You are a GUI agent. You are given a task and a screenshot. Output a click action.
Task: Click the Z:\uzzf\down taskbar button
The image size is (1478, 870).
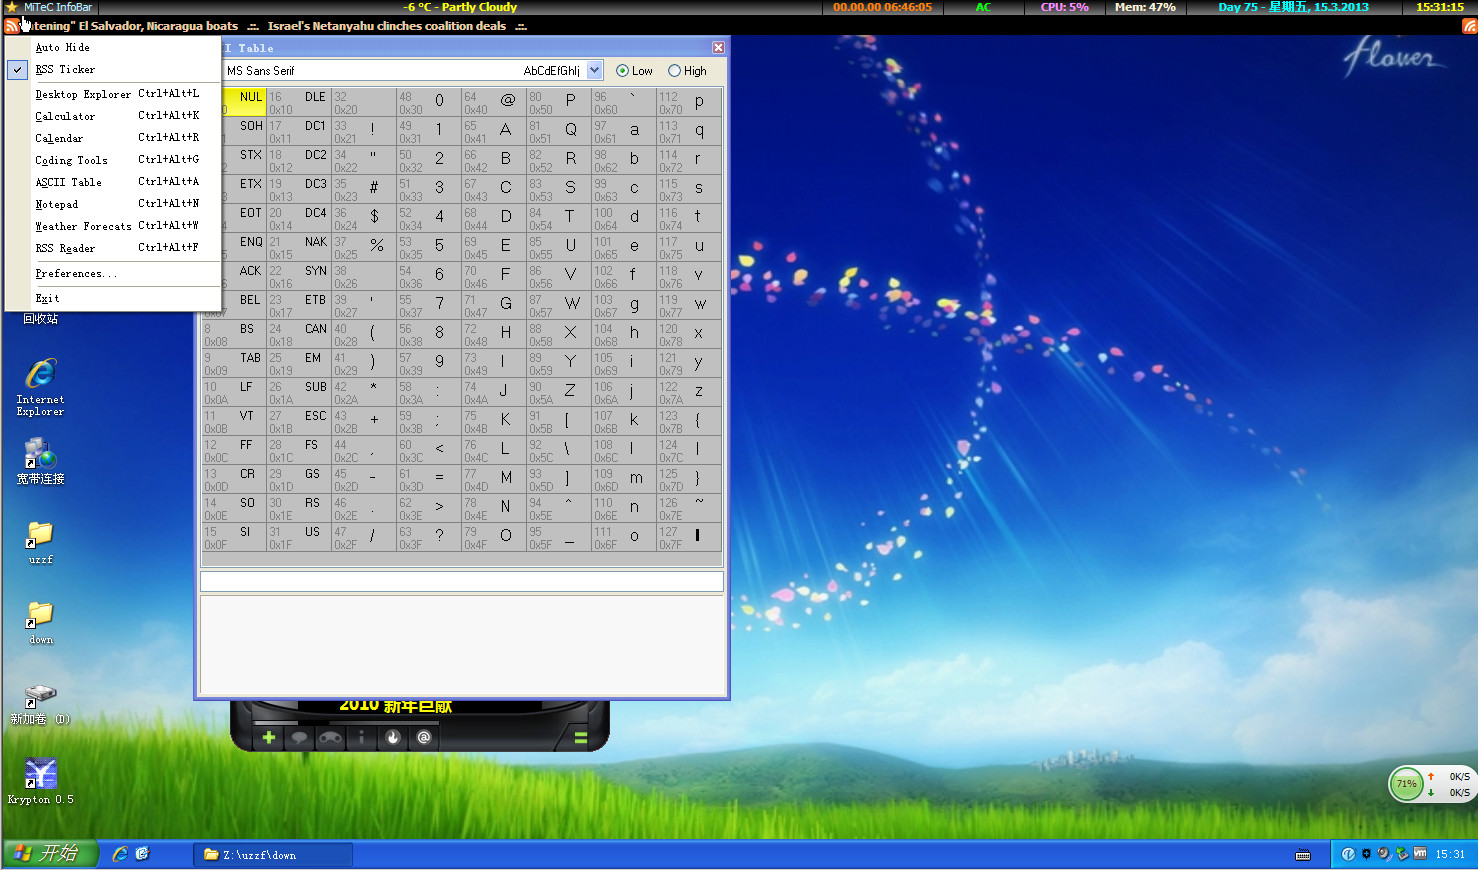[273, 855]
